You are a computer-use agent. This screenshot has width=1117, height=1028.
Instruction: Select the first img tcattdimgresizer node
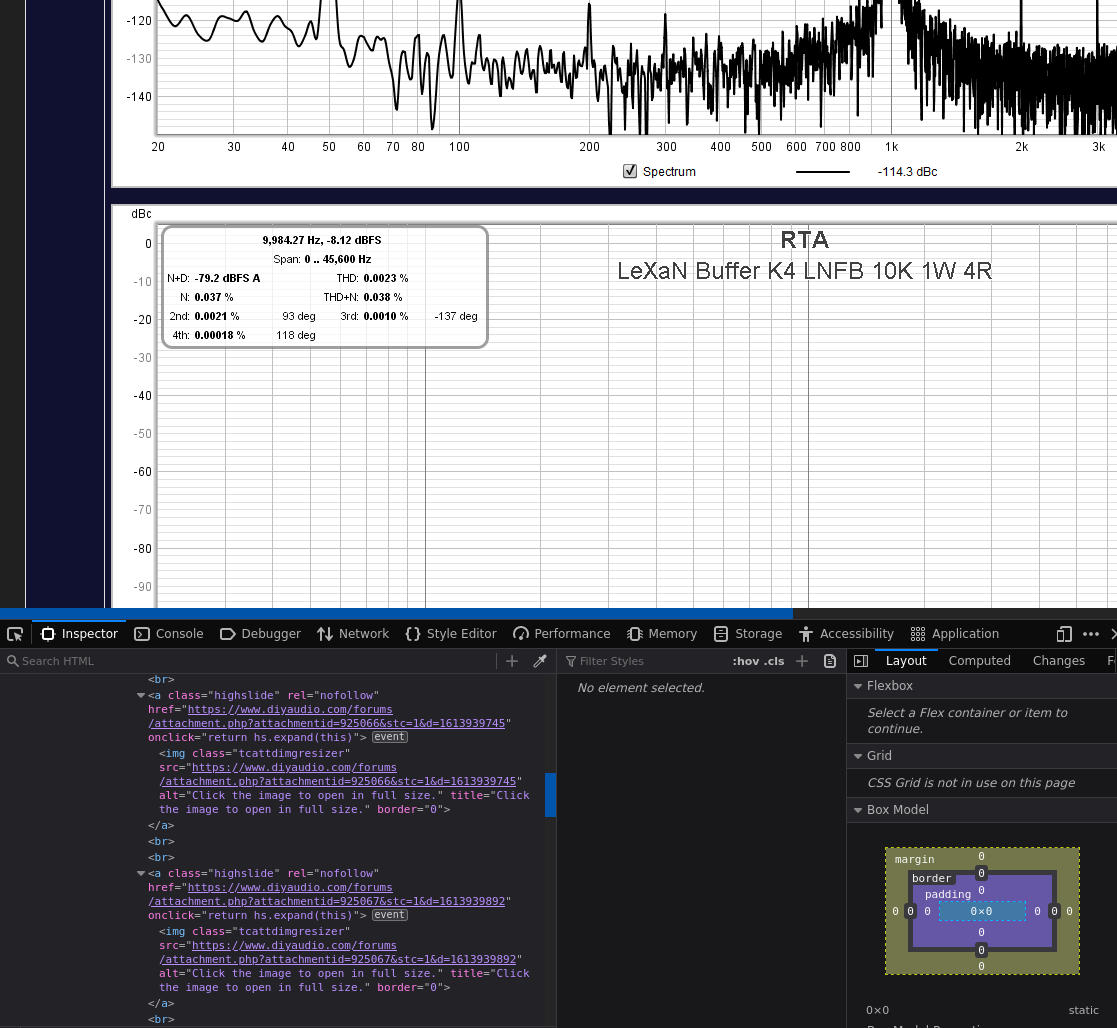point(344,782)
